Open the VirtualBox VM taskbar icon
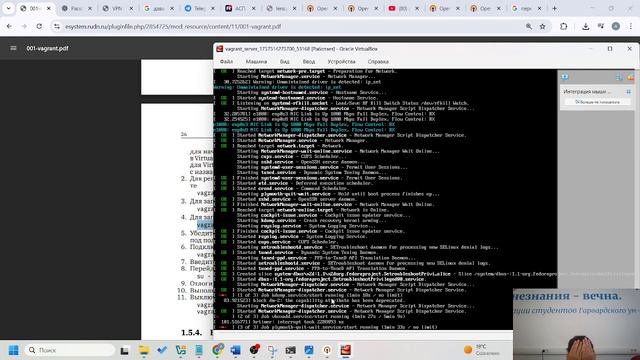Screen dimensions: 640x360 click(x=346, y=350)
